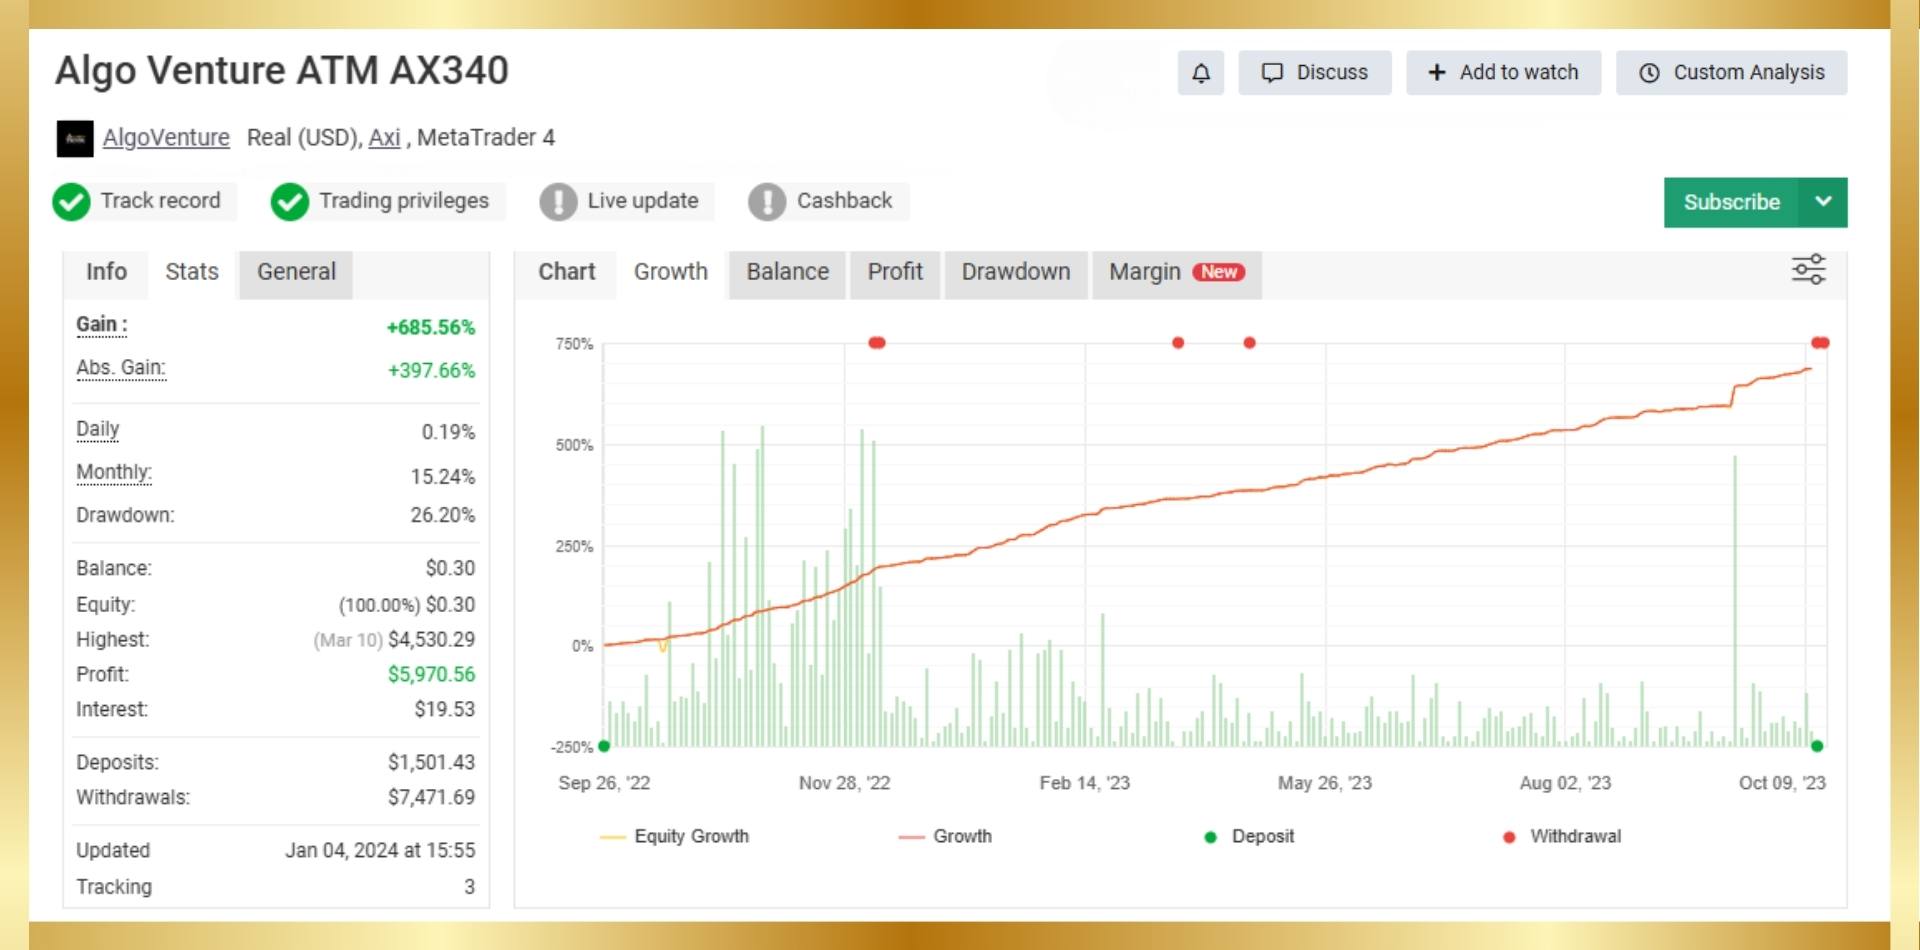Select the Drawdown chart tab
The height and width of the screenshot is (950, 1920).
pyautogui.click(x=1015, y=272)
